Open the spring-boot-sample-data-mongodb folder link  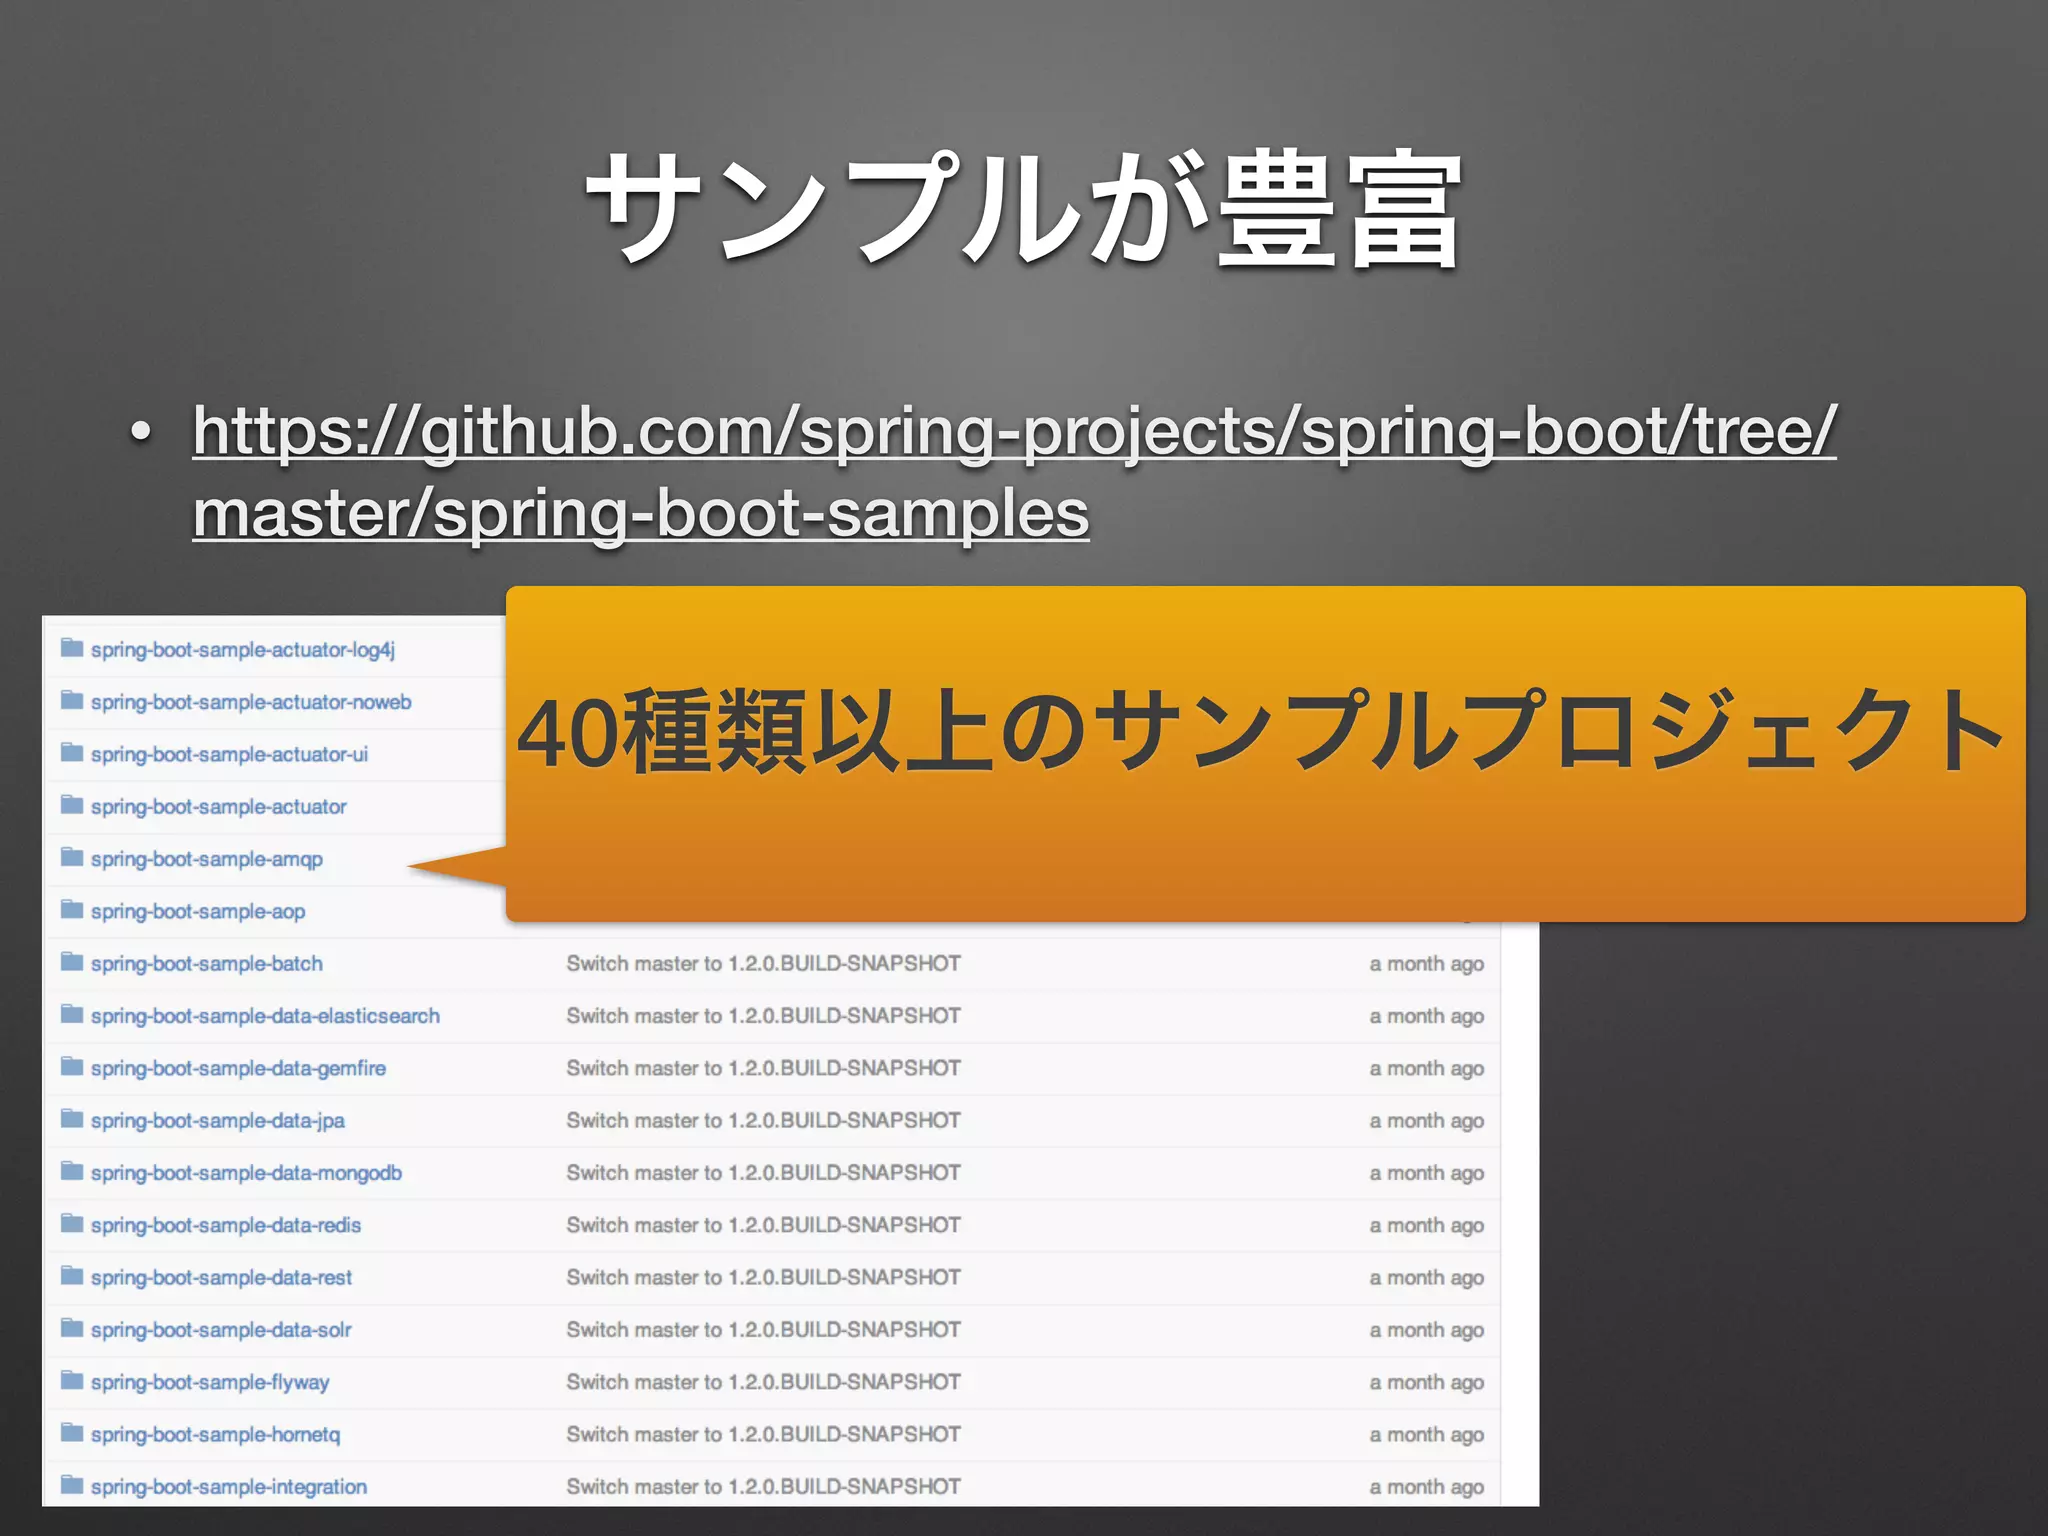pyautogui.click(x=246, y=1172)
